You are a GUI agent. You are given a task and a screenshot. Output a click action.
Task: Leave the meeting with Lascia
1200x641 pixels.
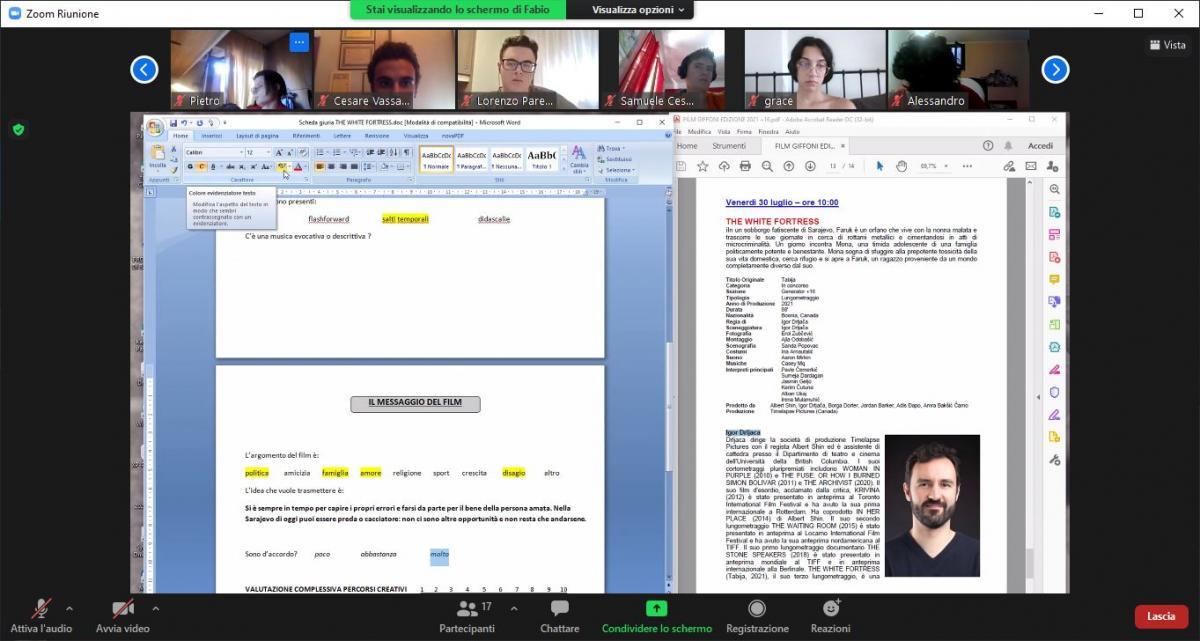tap(1161, 616)
